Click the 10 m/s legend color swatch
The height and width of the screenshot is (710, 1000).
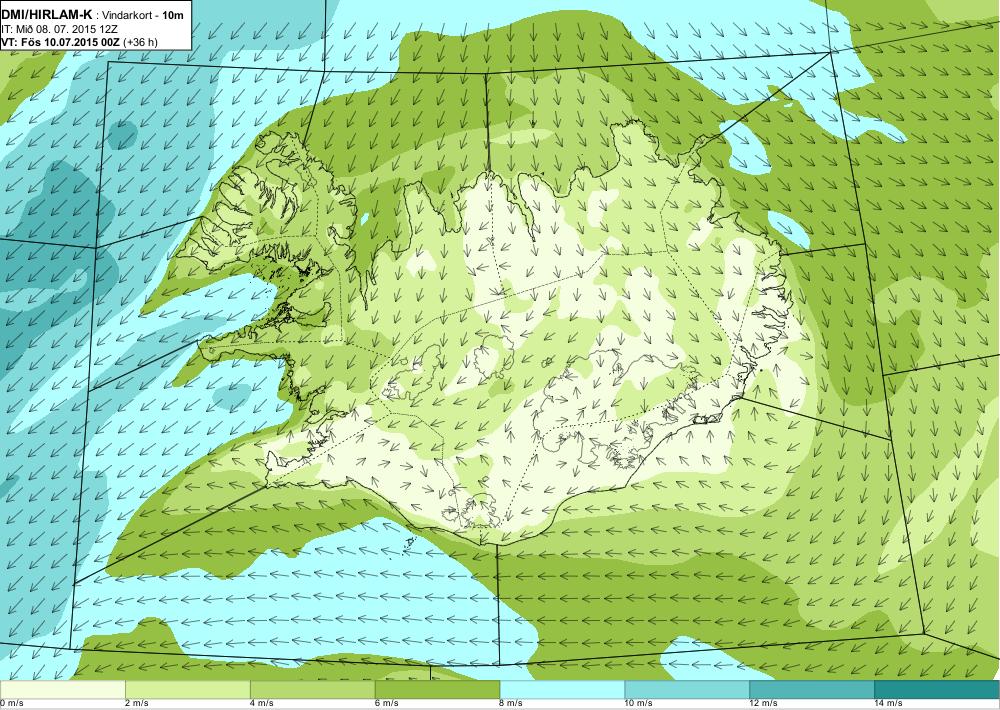point(688,690)
